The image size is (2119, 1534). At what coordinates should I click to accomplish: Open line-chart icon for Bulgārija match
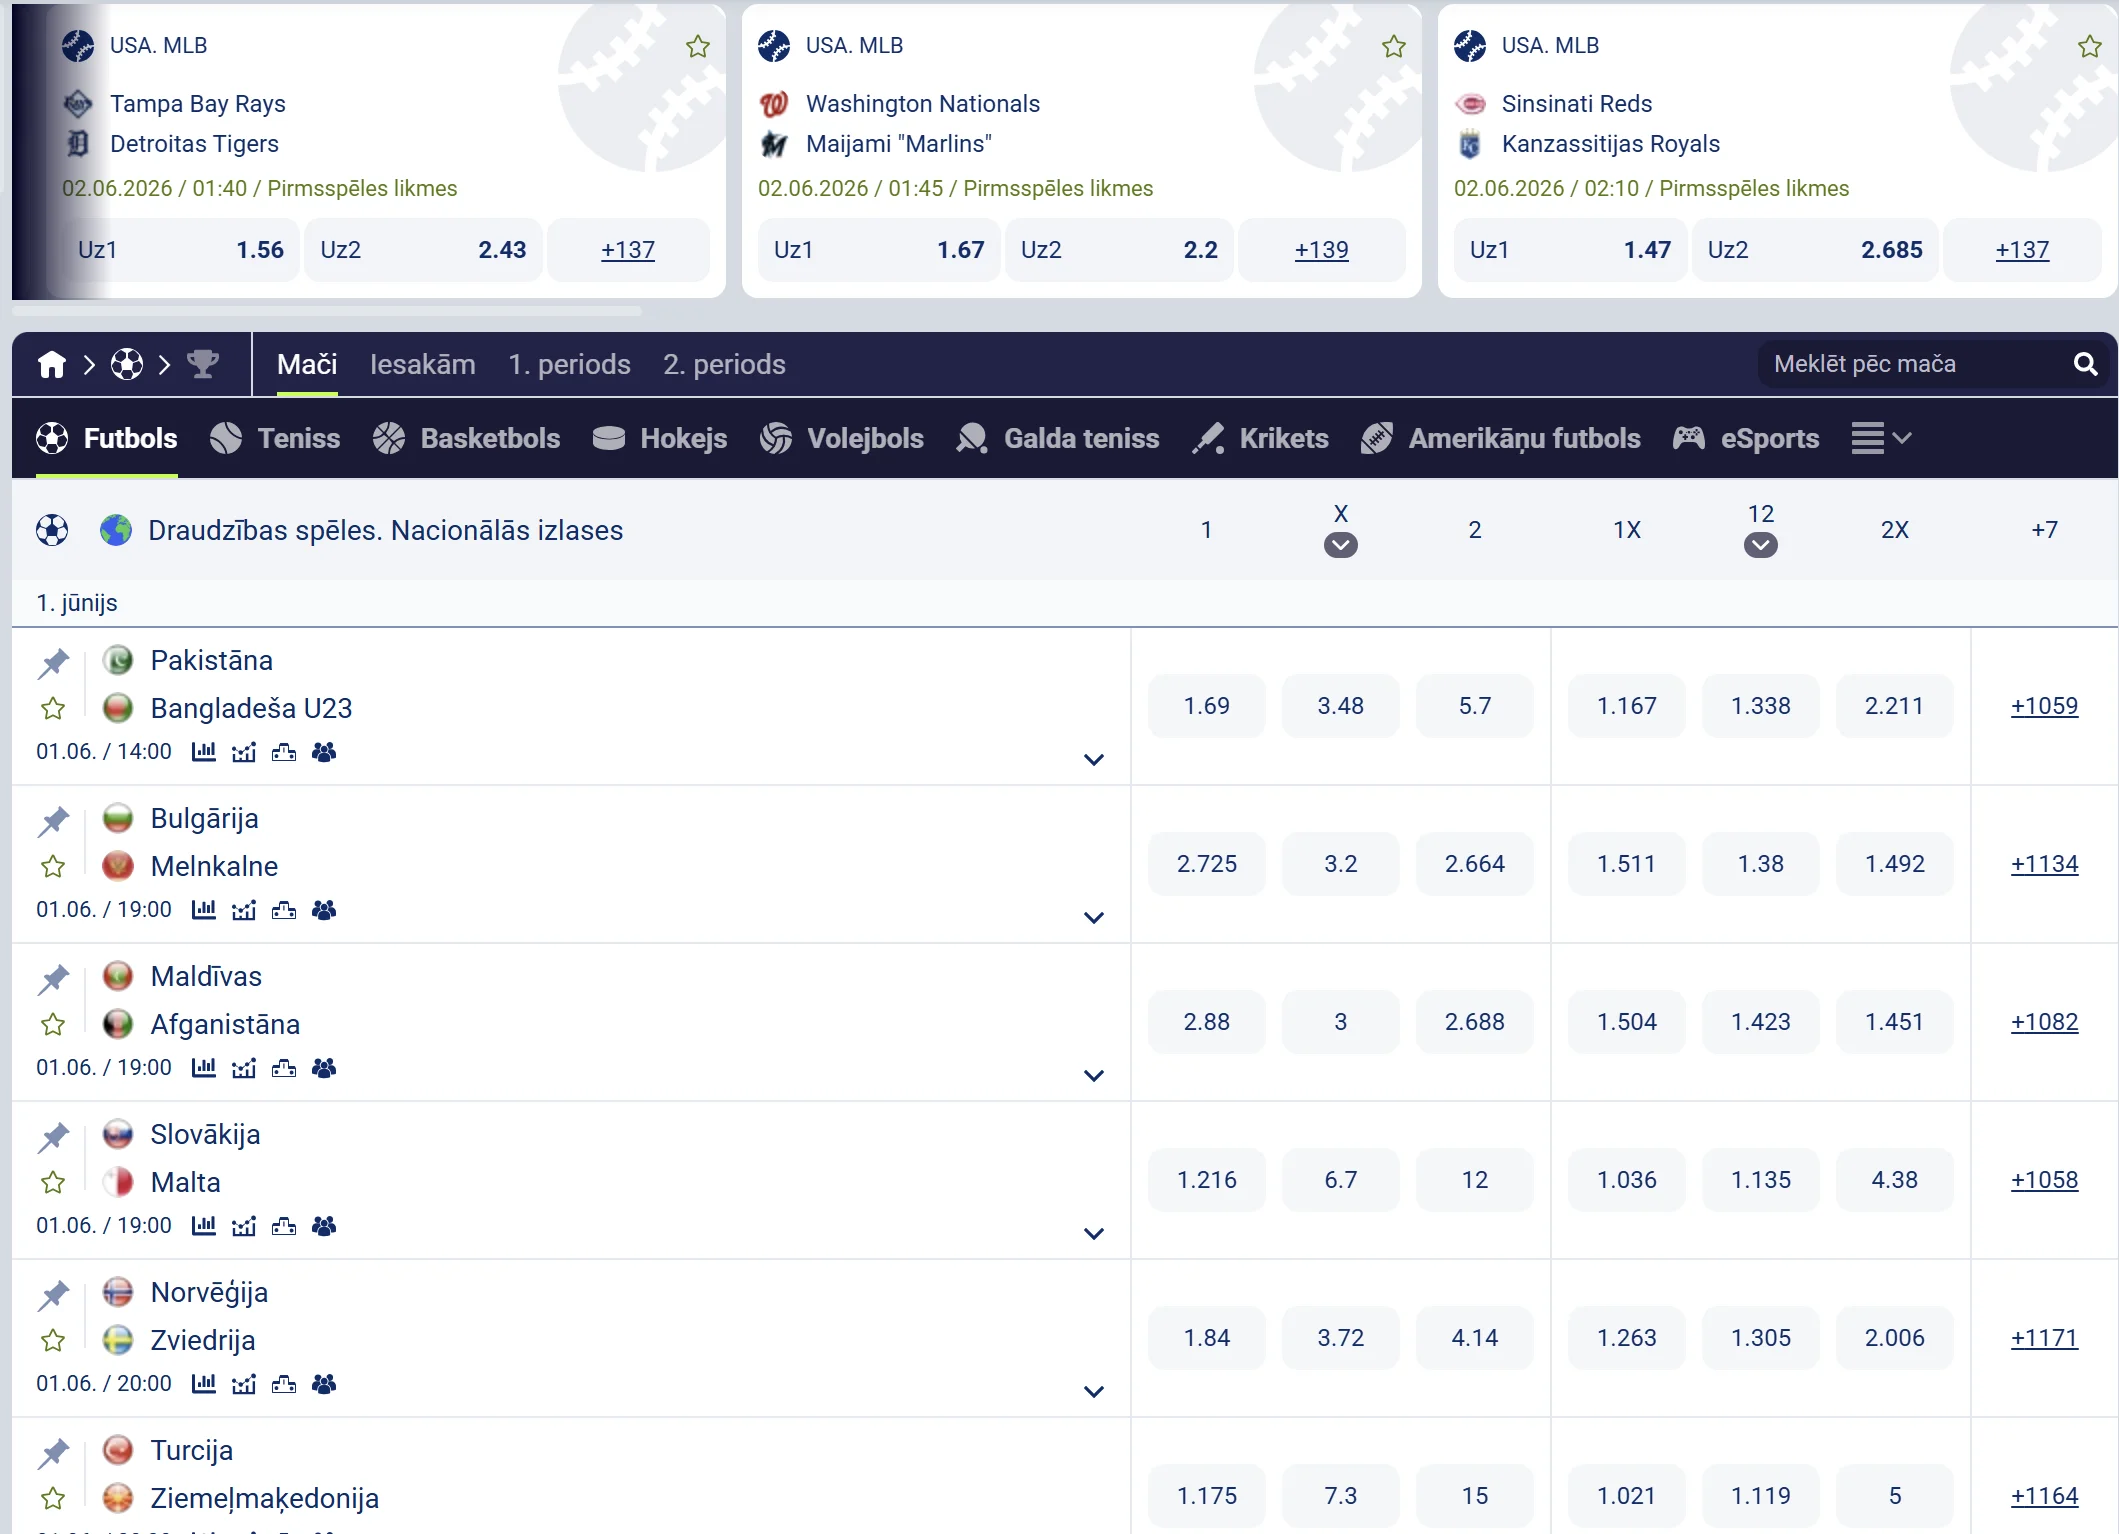pyautogui.click(x=244, y=910)
